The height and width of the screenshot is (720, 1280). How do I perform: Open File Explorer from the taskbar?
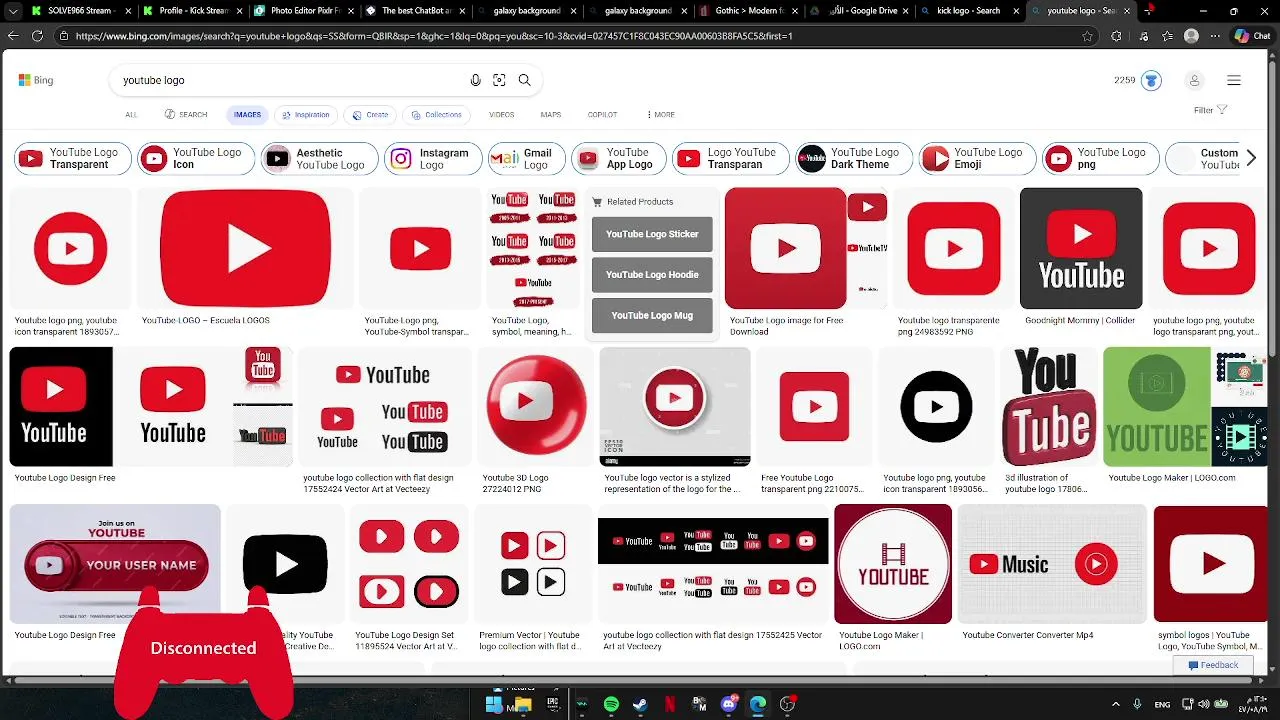[522, 704]
